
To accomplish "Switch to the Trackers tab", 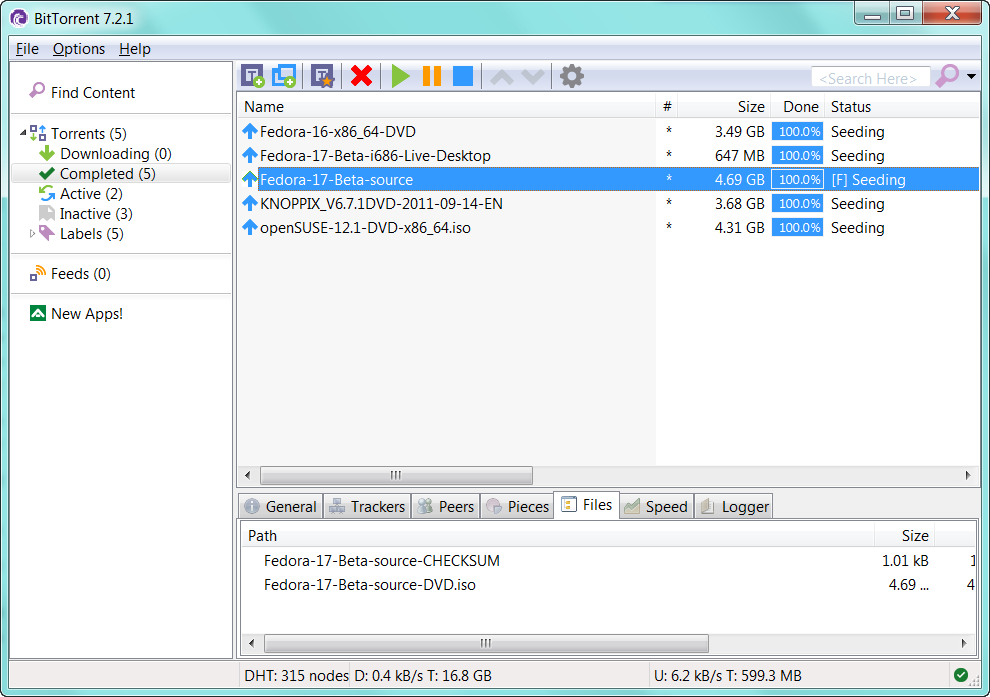I will (x=367, y=506).
